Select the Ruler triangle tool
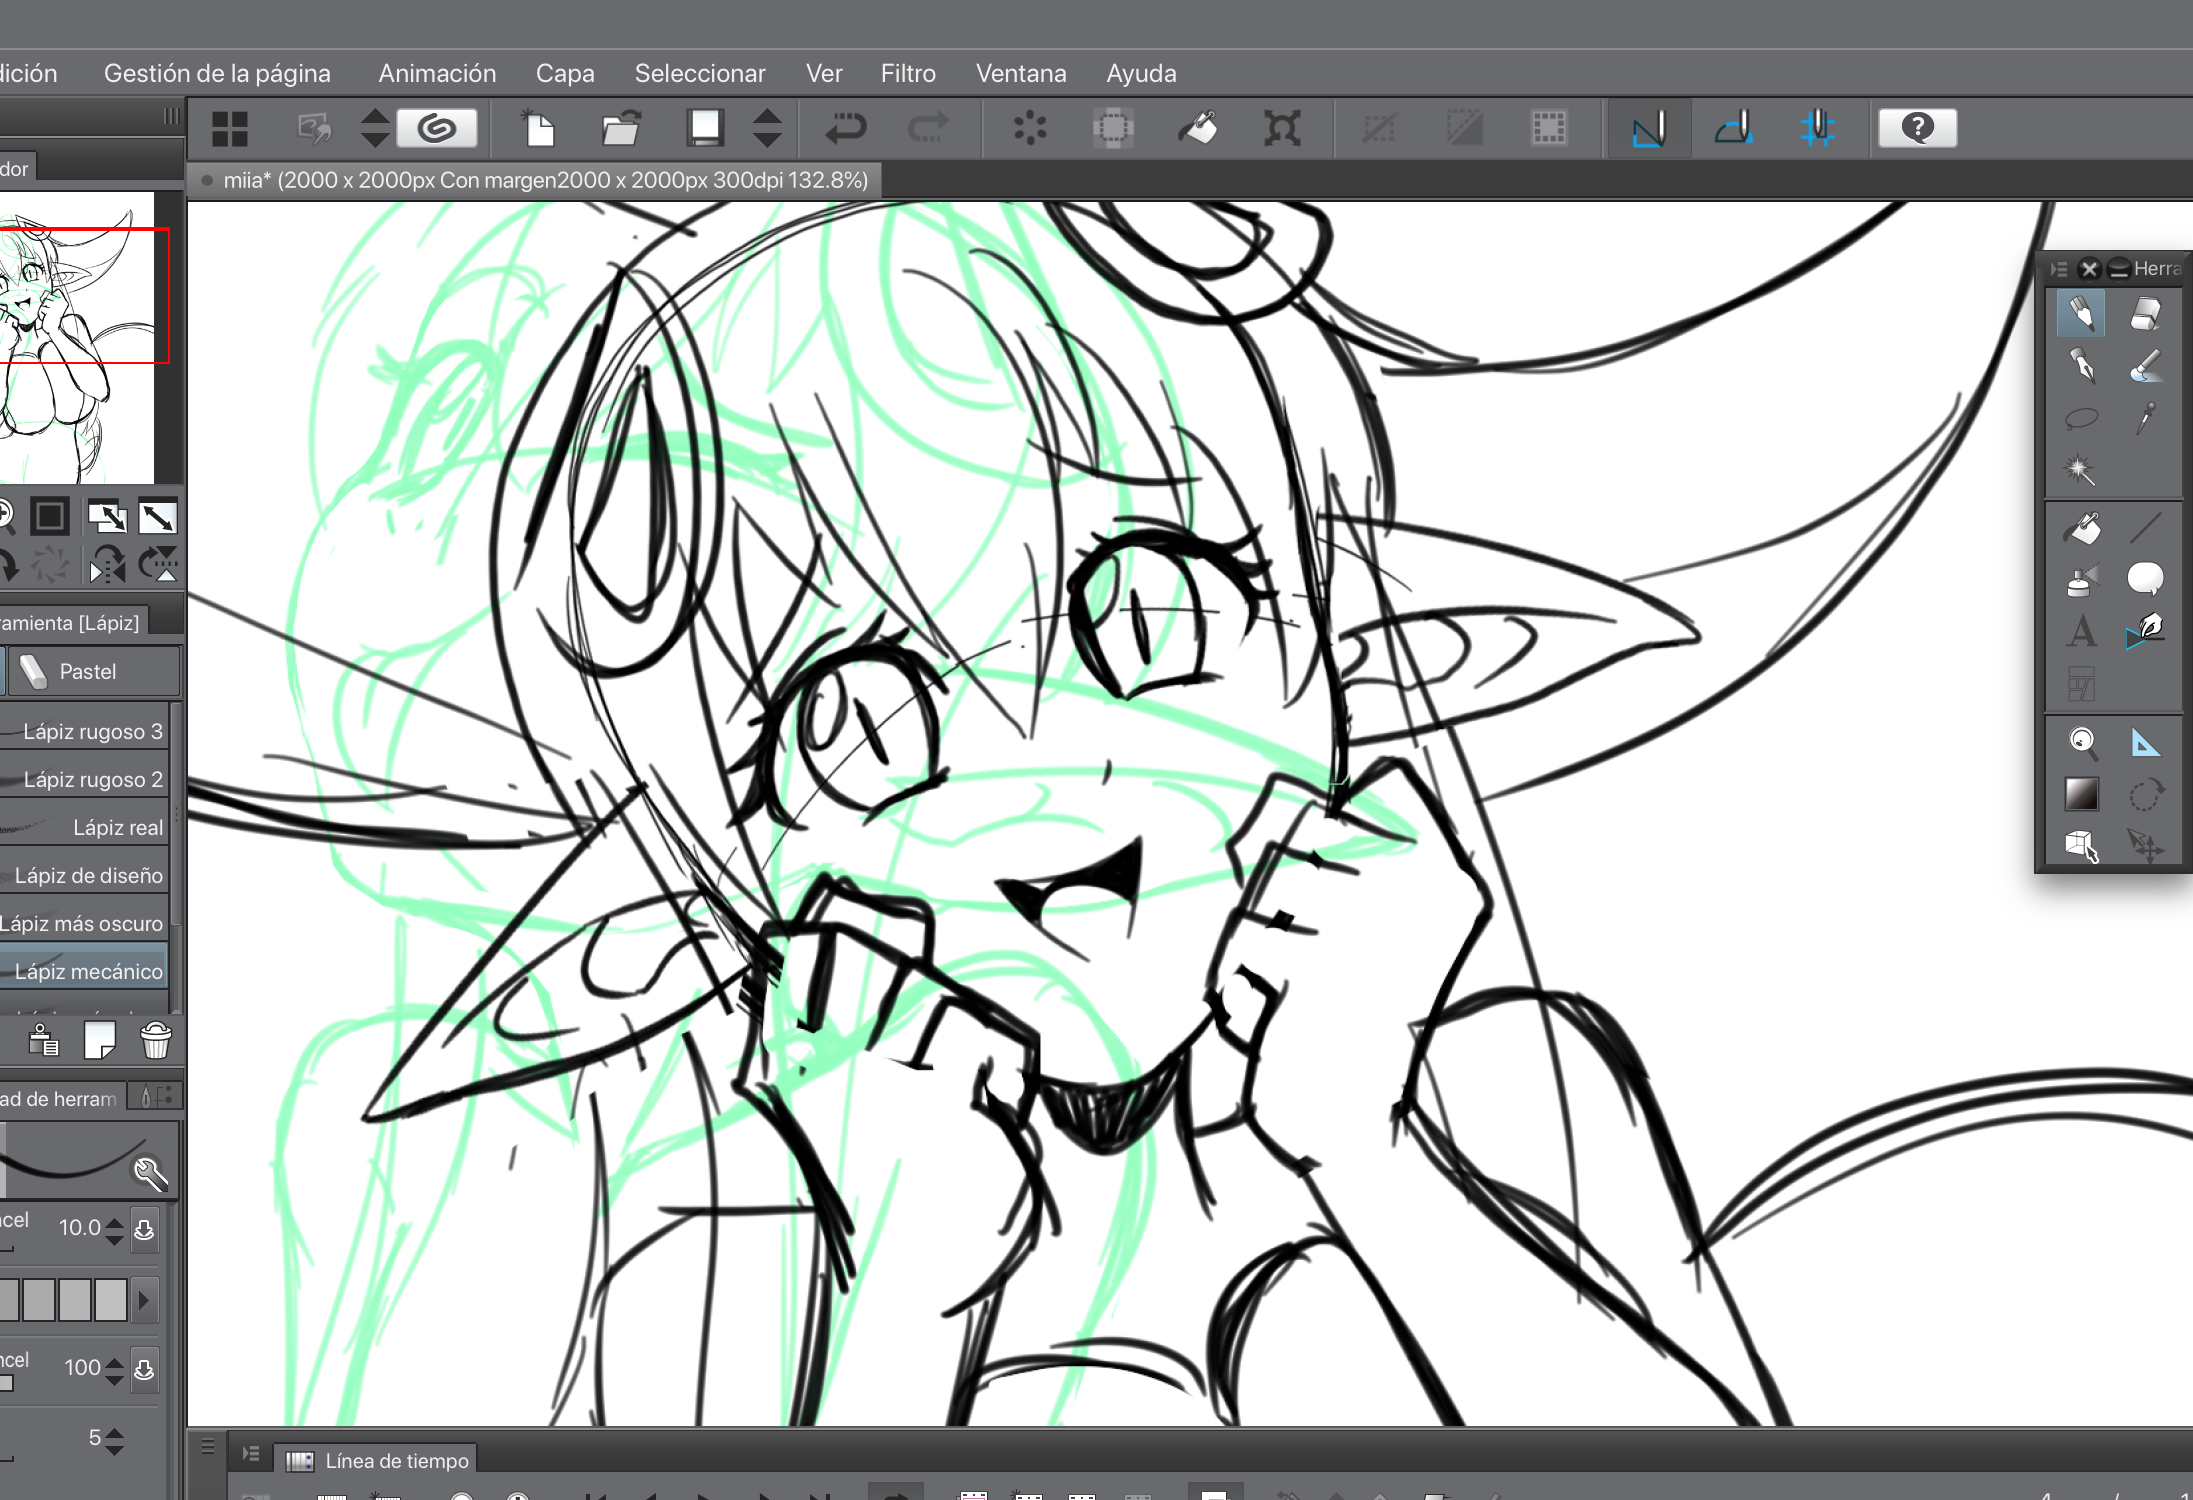2193x1500 pixels. click(x=2145, y=742)
